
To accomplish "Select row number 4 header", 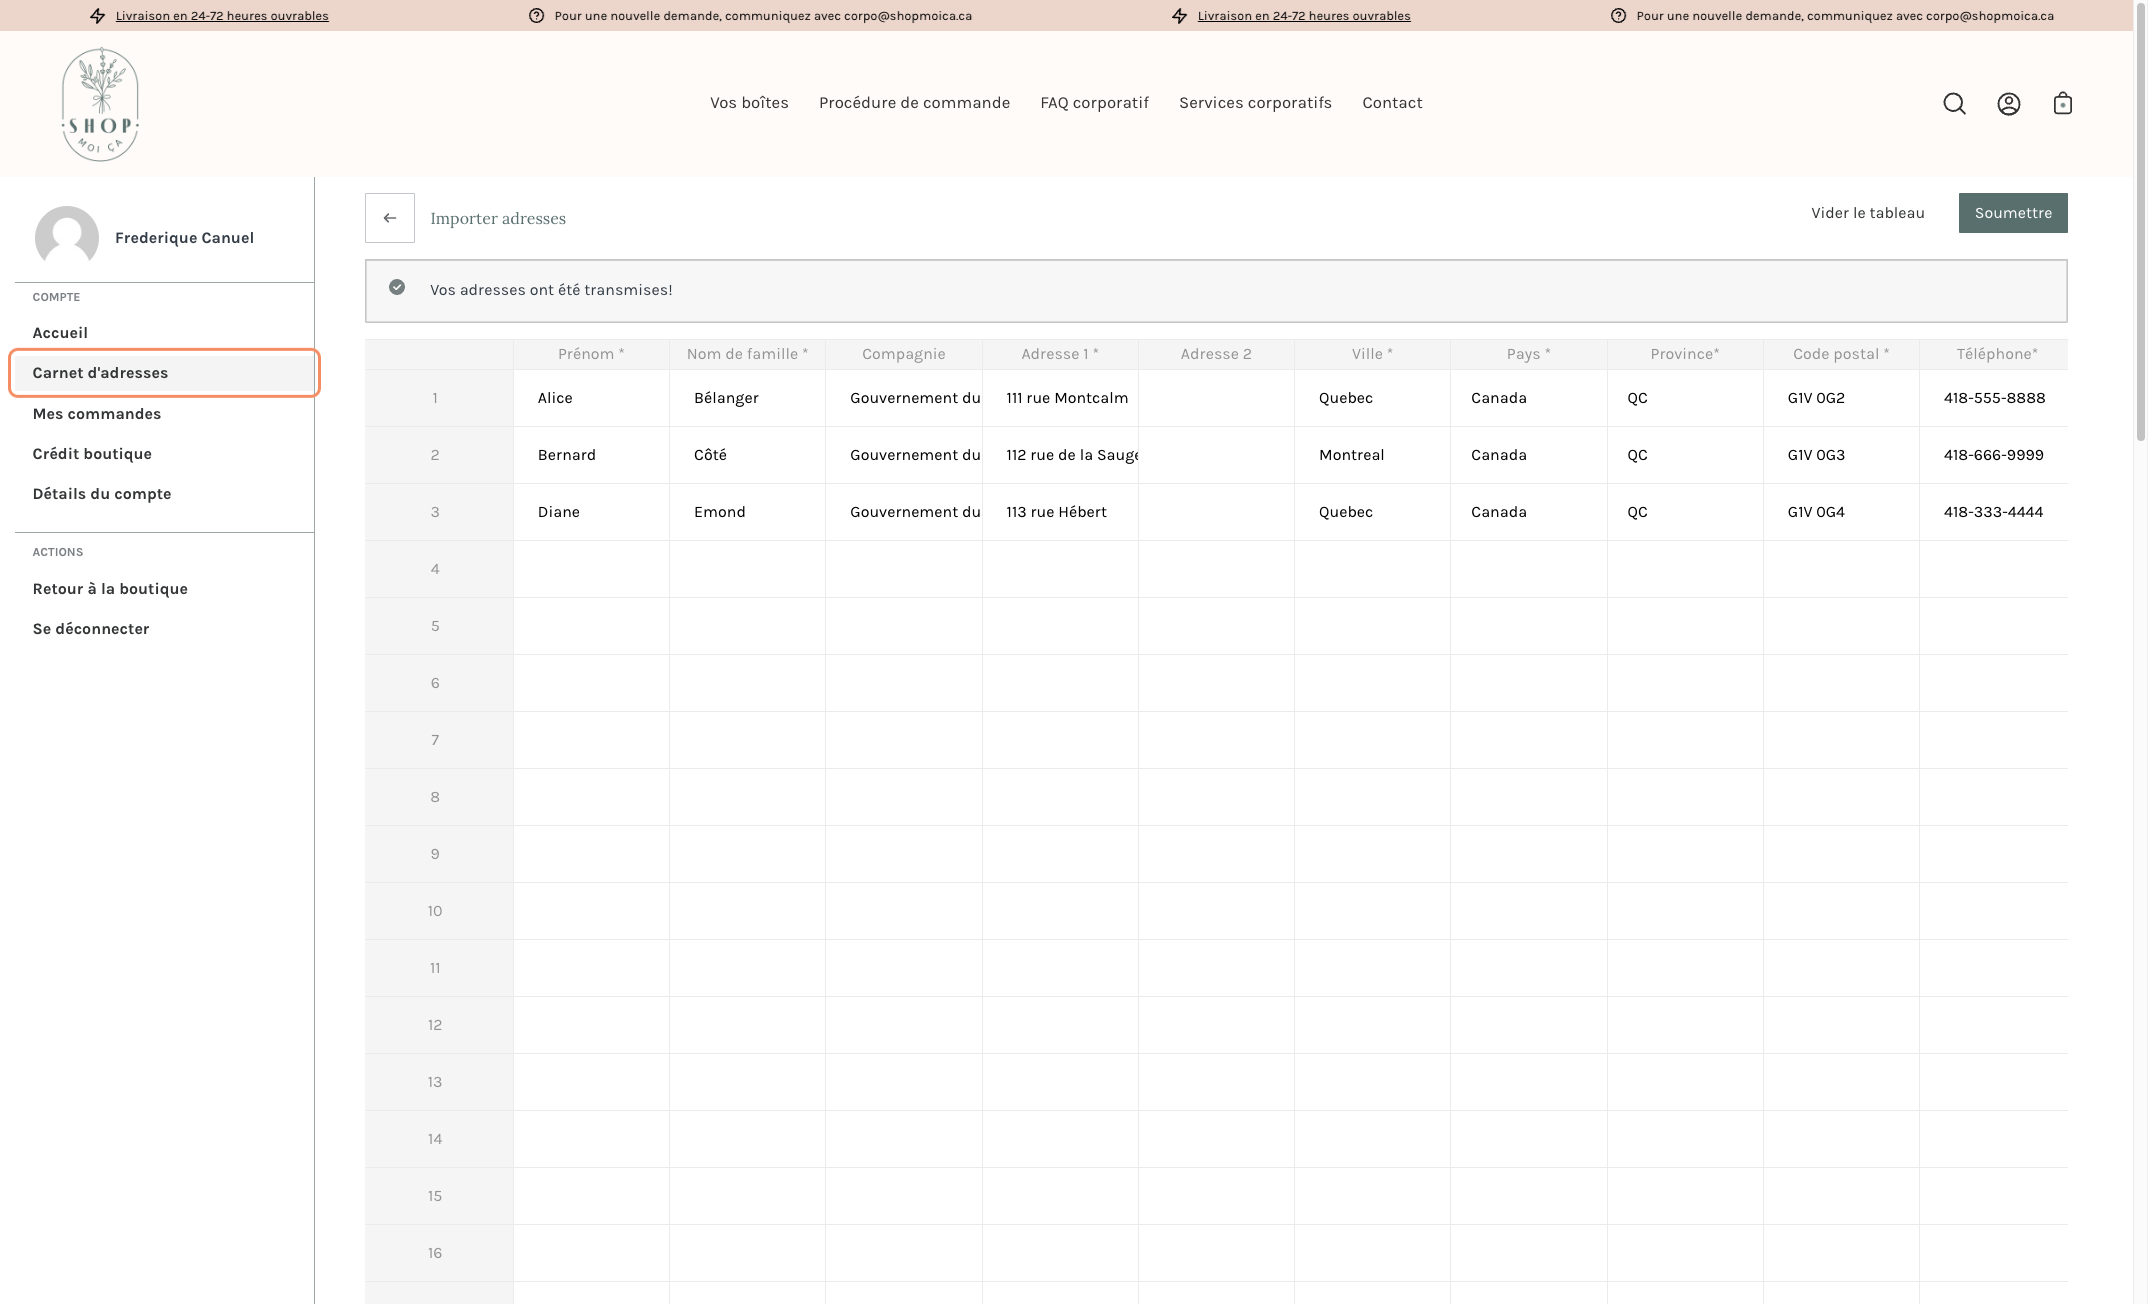I will point(439,569).
